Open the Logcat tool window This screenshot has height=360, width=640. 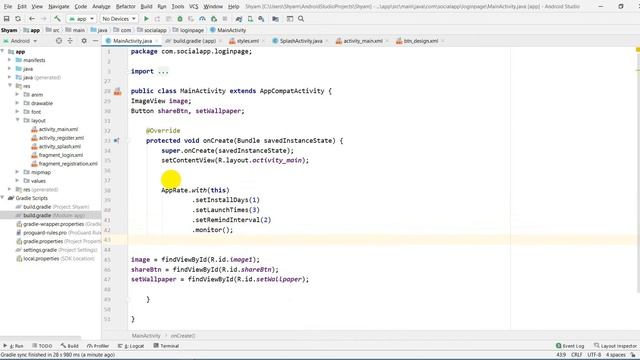(x=131, y=346)
